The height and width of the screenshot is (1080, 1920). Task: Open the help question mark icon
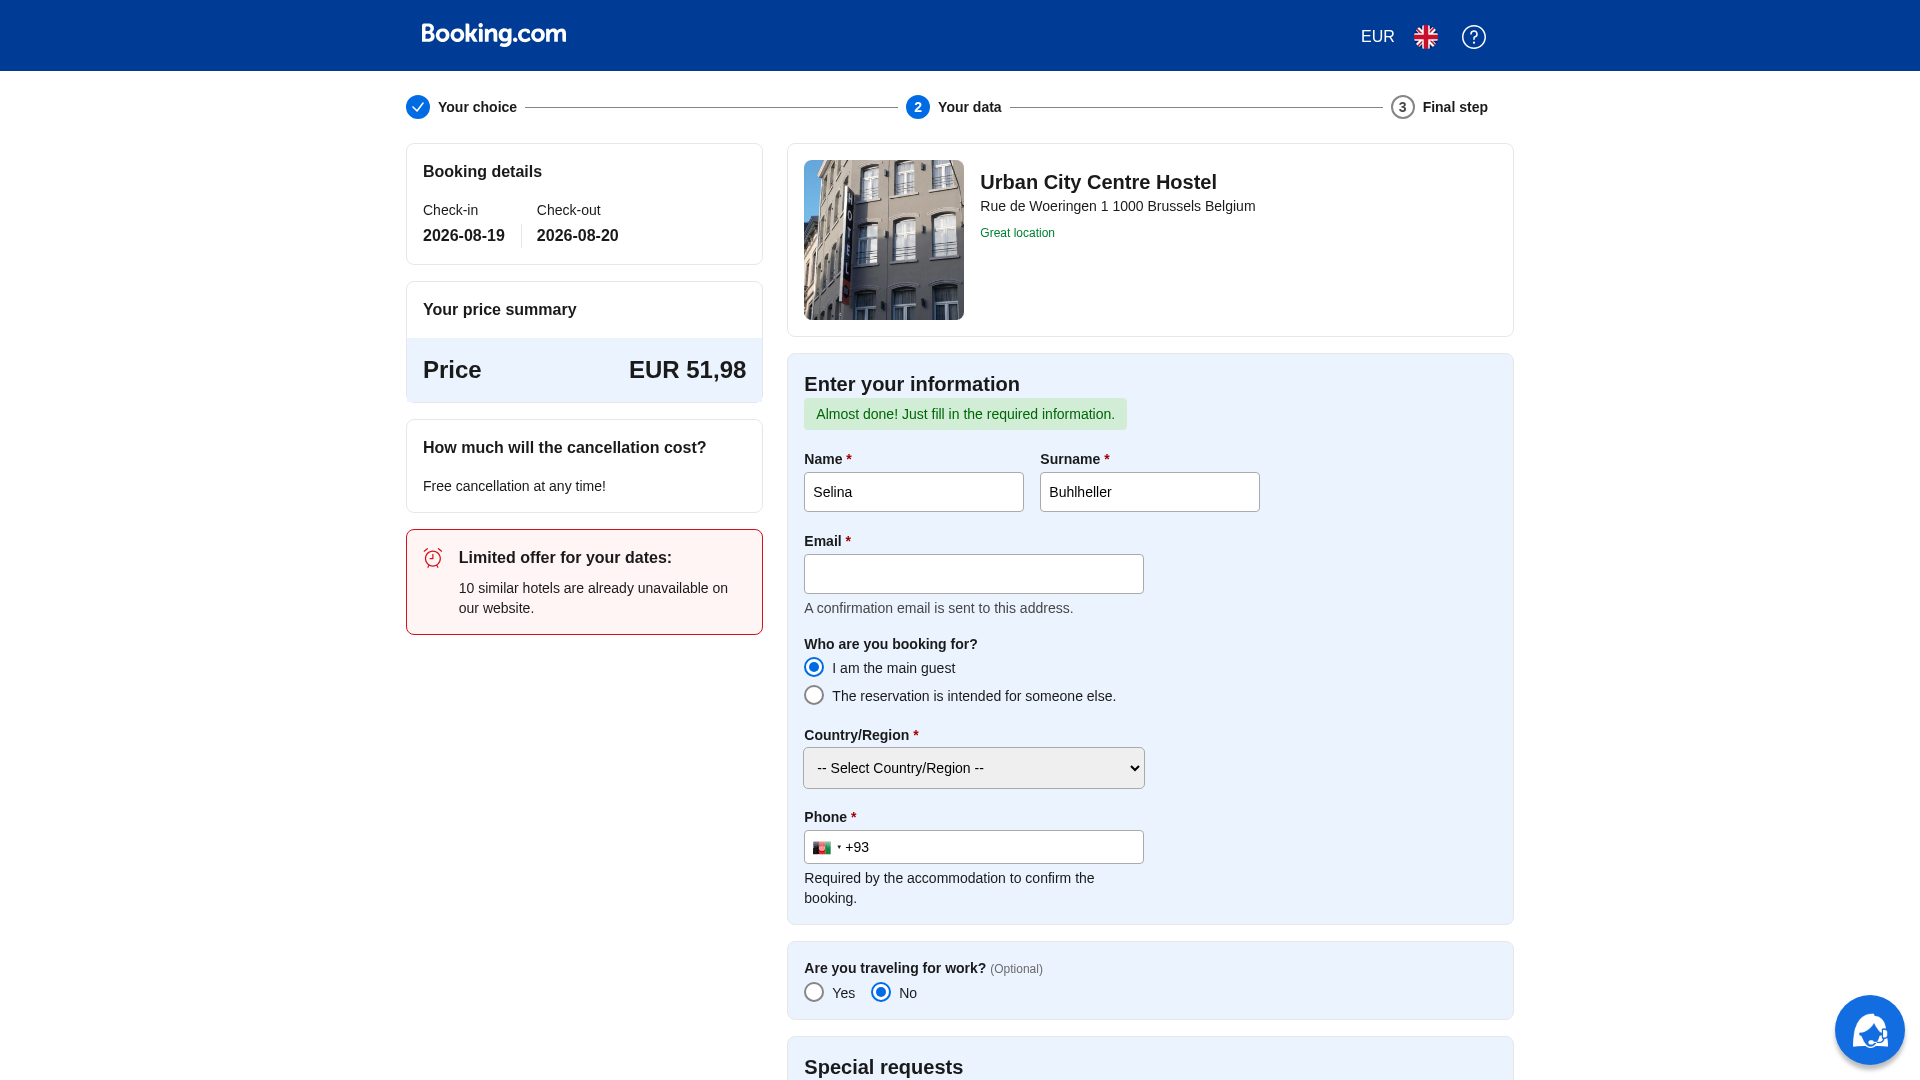(x=1474, y=37)
